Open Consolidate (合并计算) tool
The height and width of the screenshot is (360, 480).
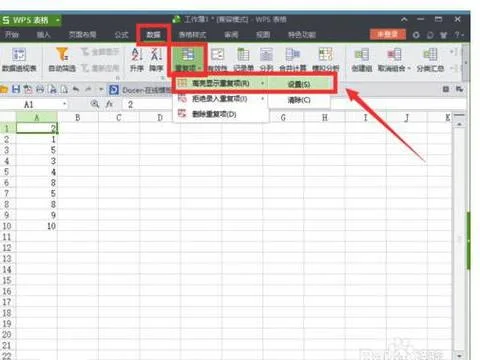293,60
